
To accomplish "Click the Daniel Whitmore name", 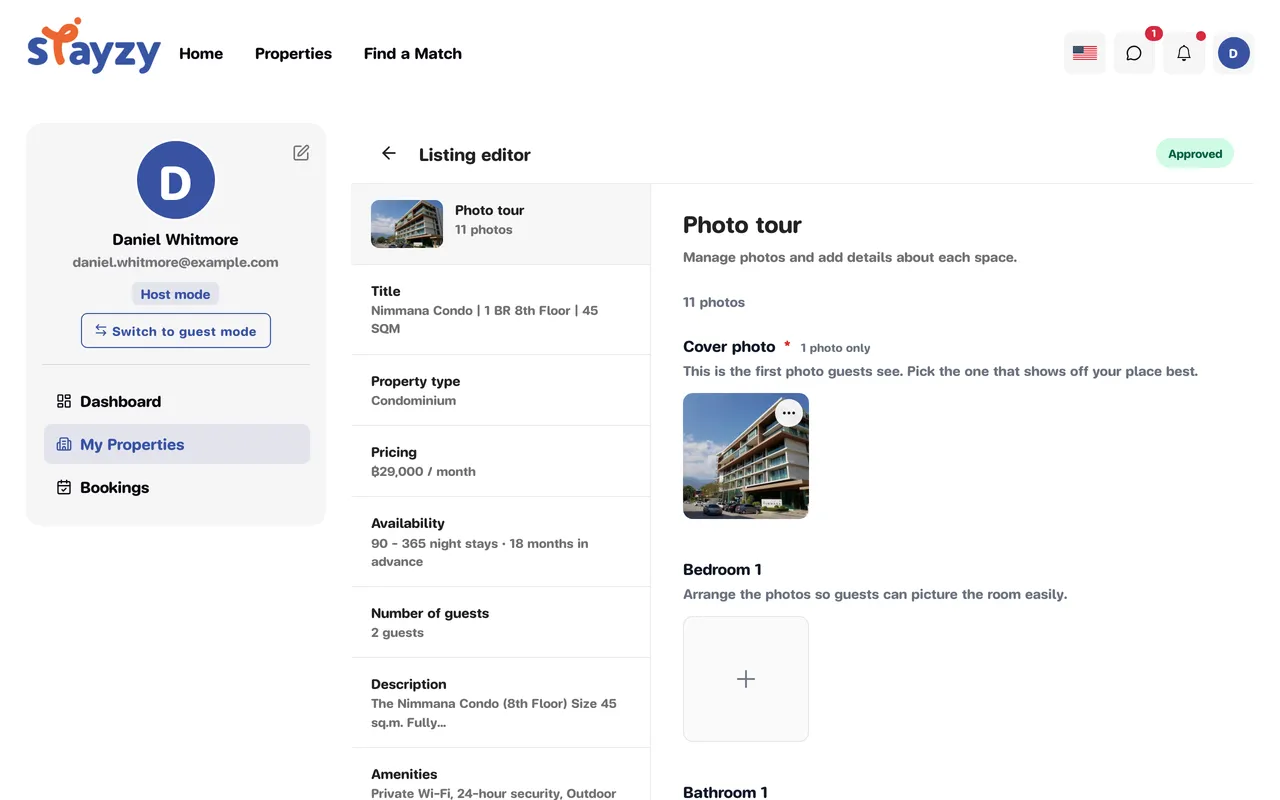I will point(175,239).
